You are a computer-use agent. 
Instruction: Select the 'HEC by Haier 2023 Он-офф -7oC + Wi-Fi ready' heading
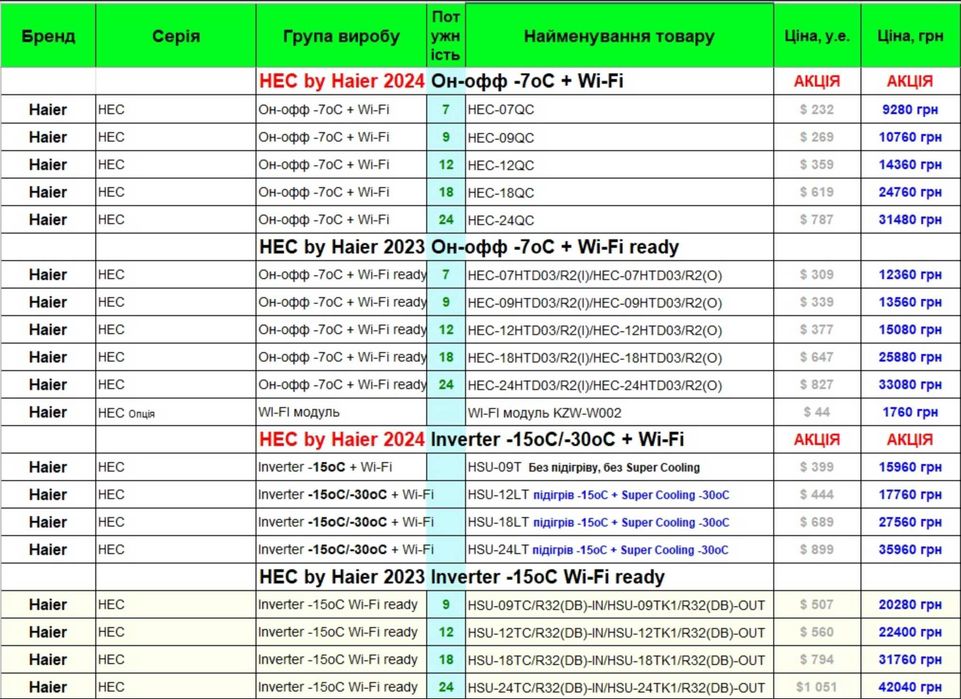469,247
